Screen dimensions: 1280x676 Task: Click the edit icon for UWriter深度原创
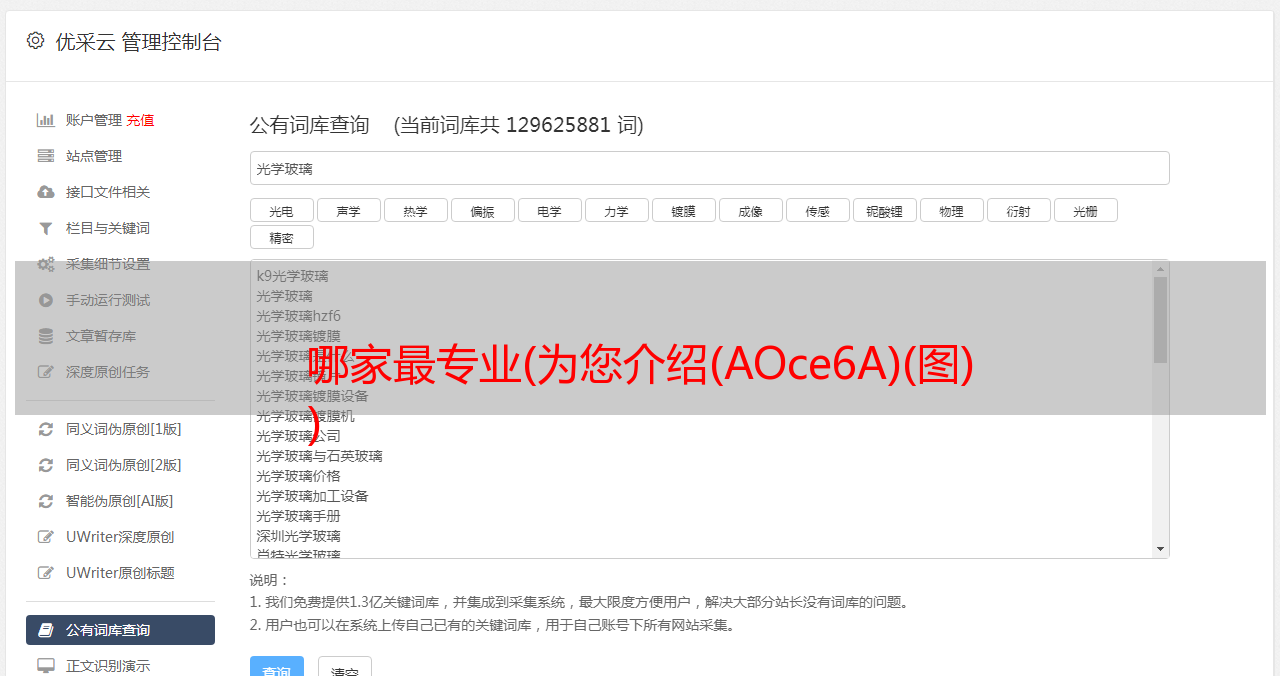pyautogui.click(x=45, y=537)
